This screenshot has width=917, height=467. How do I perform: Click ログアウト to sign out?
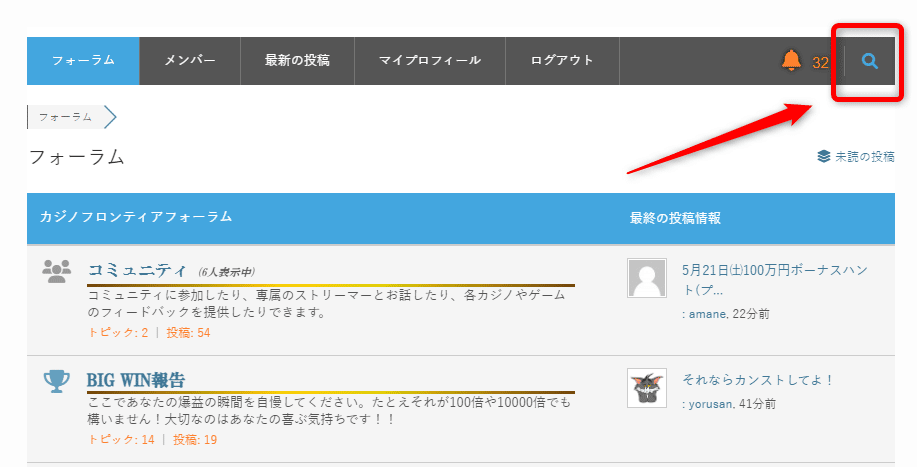(x=562, y=61)
